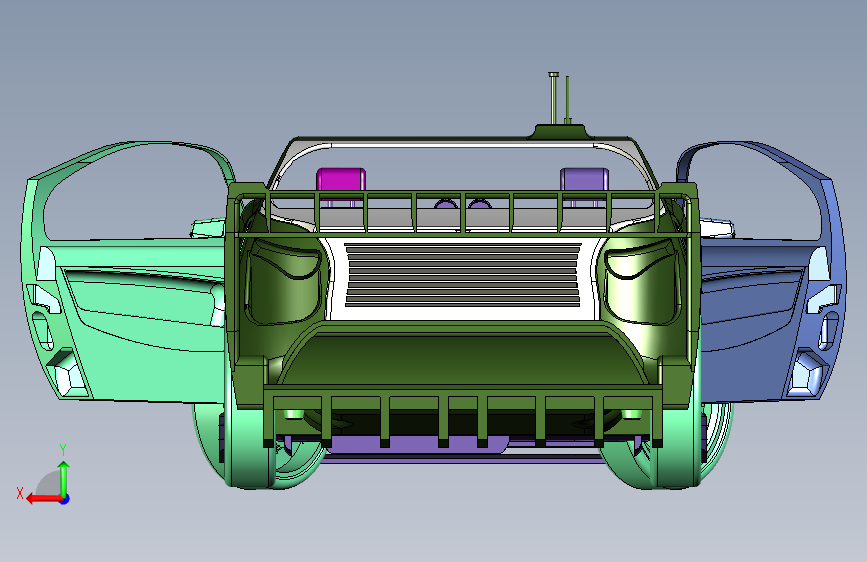Click the red X axis arrow of the triad
The height and width of the screenshot is (562, 867).
[x=44, y=498]
